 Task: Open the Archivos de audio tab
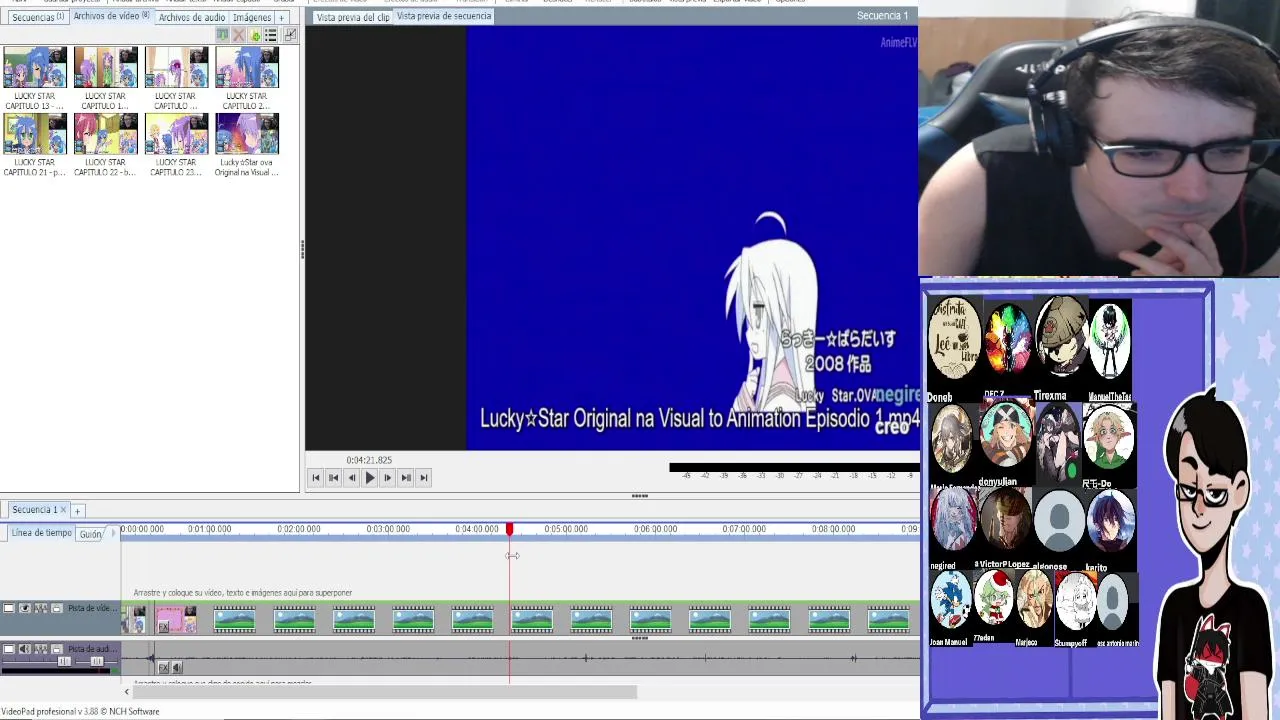pos(191,17)
